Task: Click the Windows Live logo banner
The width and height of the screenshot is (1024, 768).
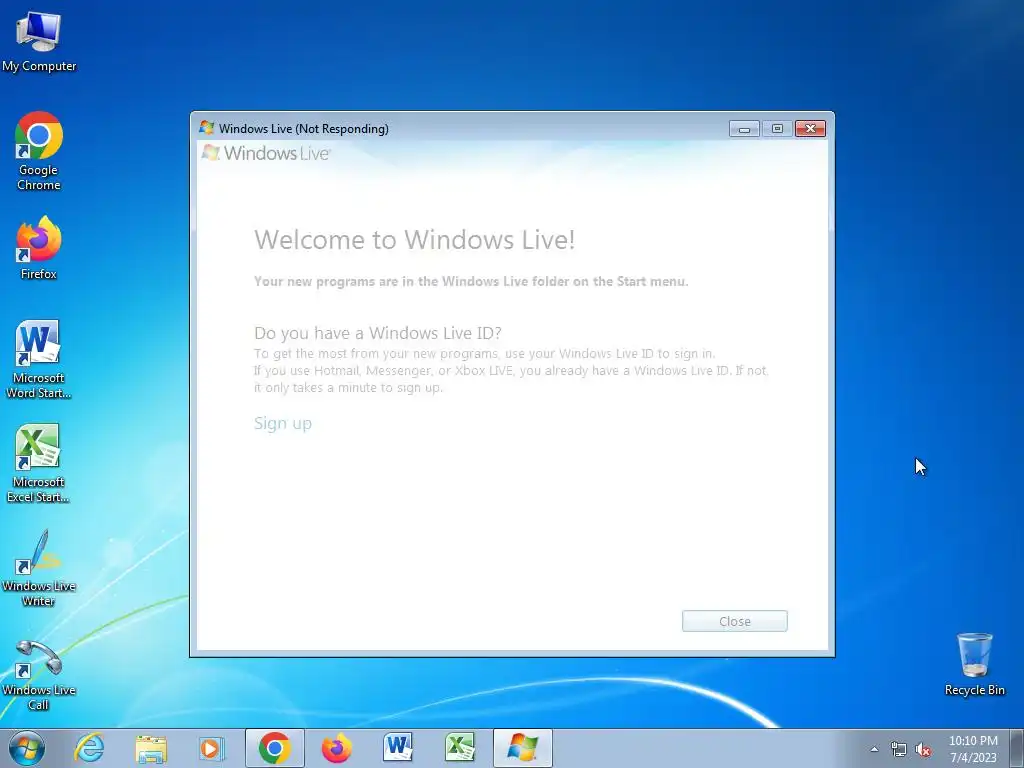Action: 266,153
